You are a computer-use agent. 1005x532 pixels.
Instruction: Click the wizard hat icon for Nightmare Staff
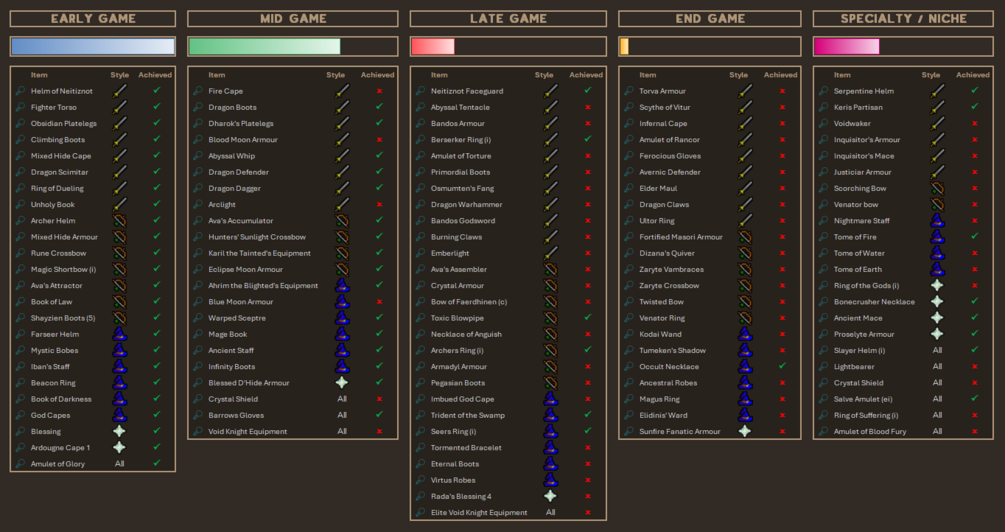938,220
